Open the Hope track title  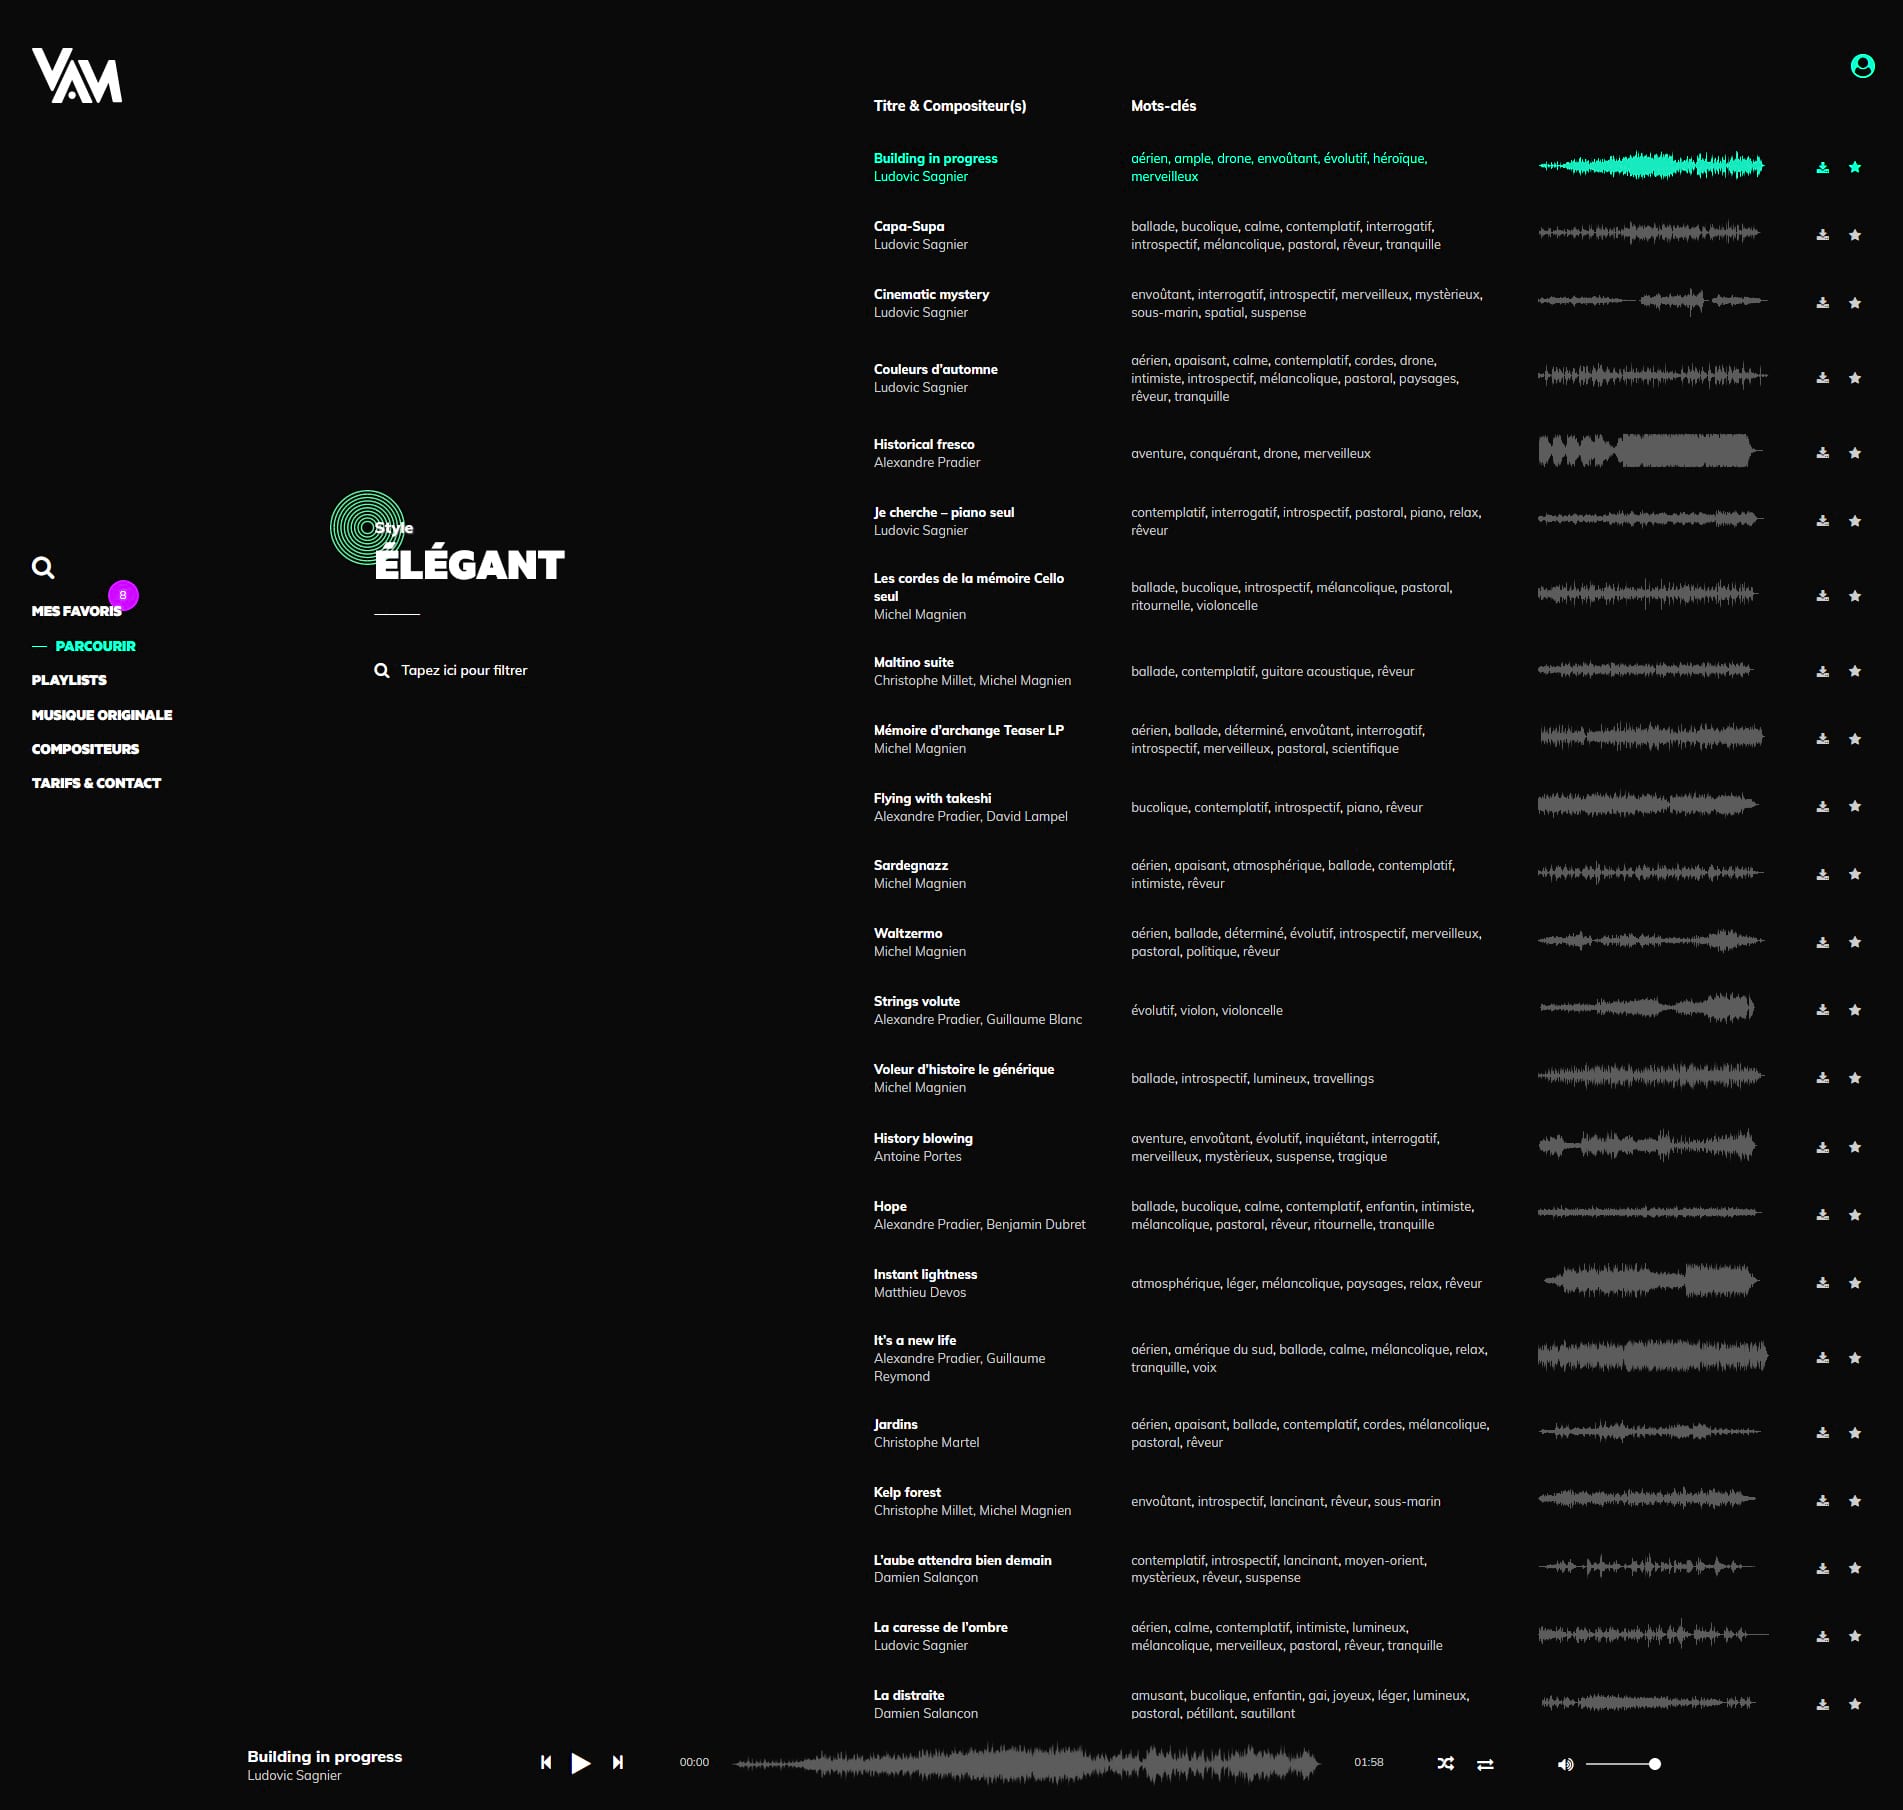(x=890, y=1206)
